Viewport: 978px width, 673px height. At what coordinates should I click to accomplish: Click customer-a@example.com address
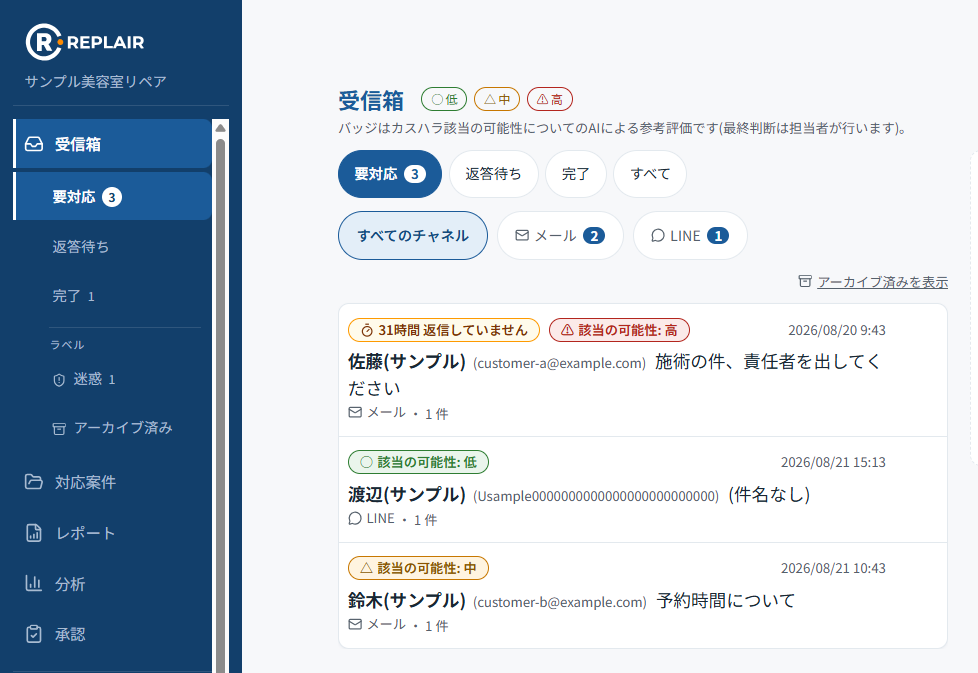point(559,363)
